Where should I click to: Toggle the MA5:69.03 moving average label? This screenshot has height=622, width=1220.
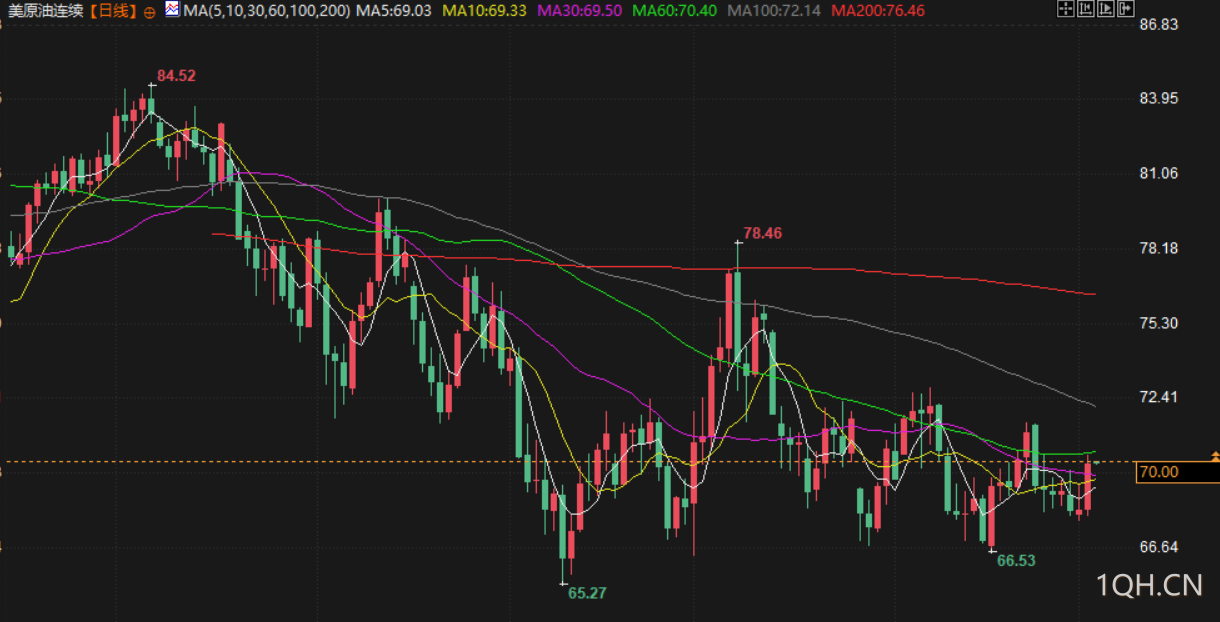pyautogui.click(x=394, y=10)
